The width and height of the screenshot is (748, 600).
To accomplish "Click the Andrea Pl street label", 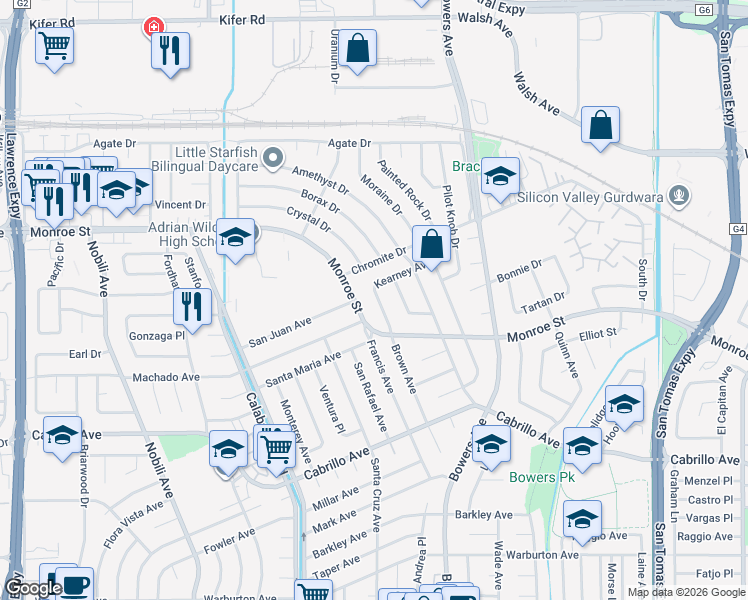I will coord(420,560).
